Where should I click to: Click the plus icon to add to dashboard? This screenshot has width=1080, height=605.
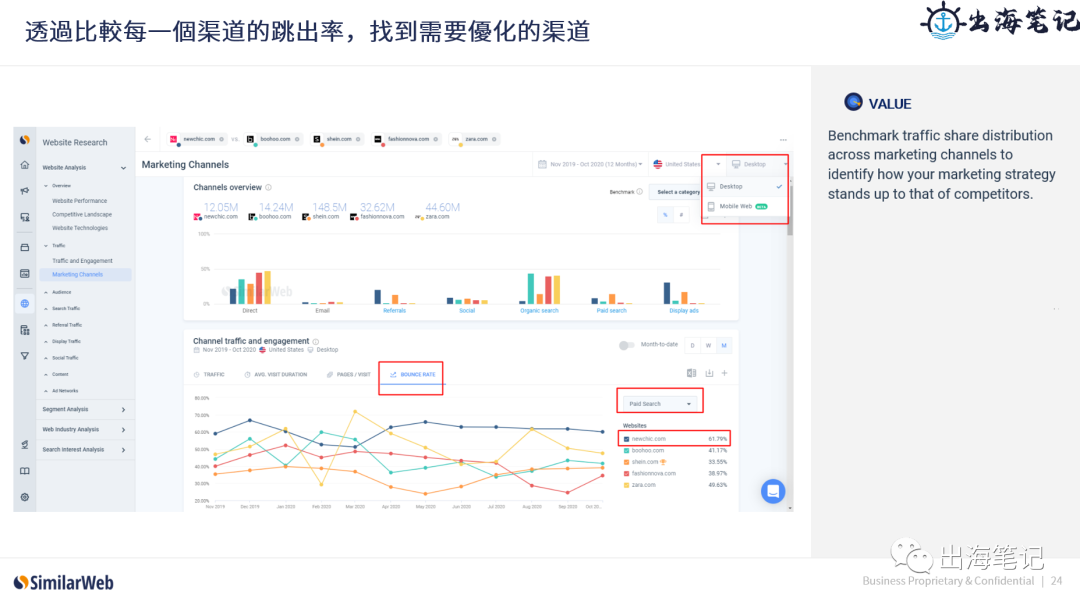pos(725,373)
